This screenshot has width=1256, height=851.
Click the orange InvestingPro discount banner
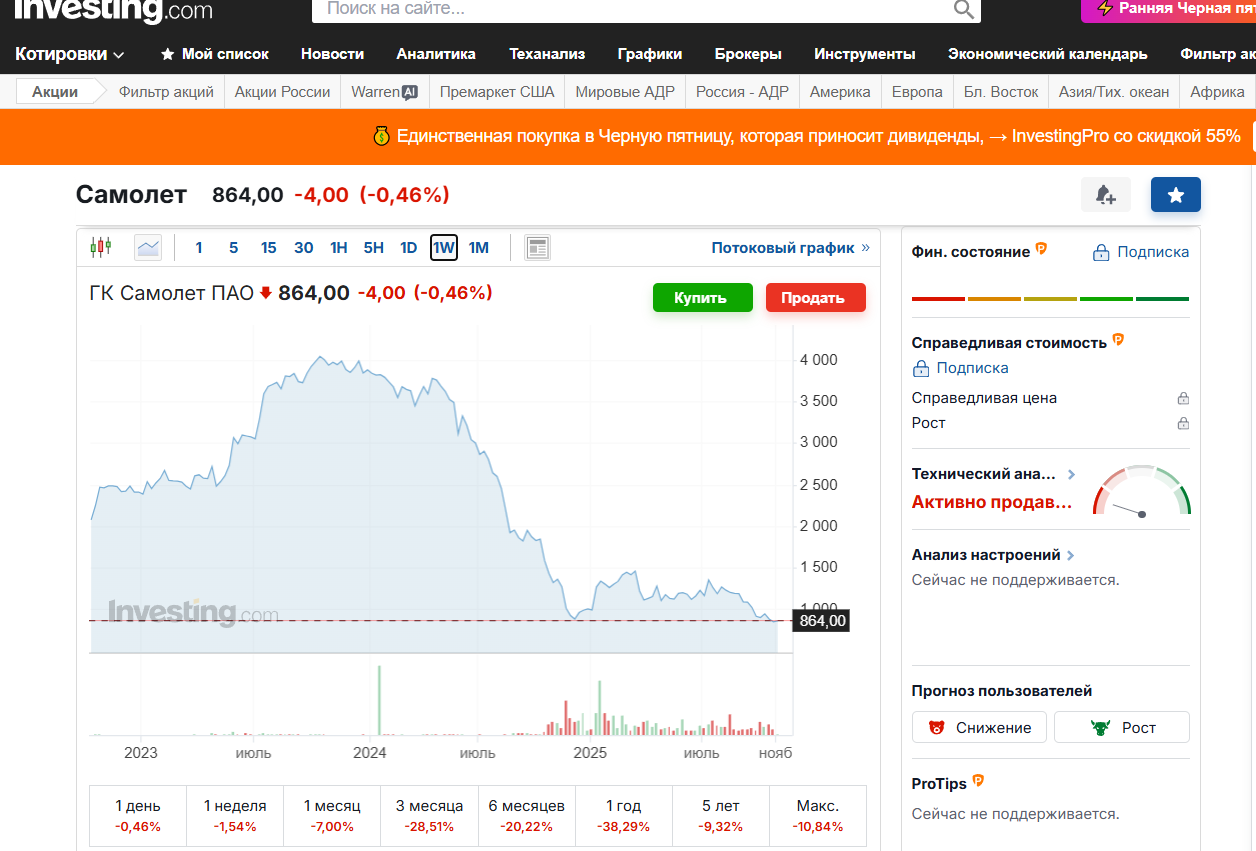point(628,137)
